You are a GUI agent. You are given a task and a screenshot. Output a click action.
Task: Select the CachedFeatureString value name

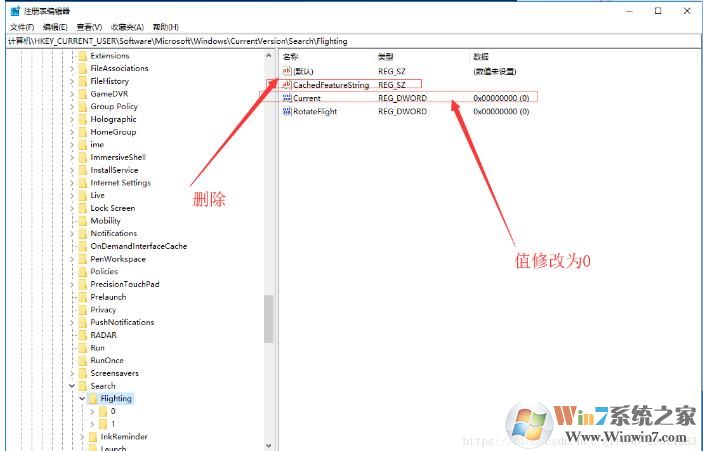331,85
